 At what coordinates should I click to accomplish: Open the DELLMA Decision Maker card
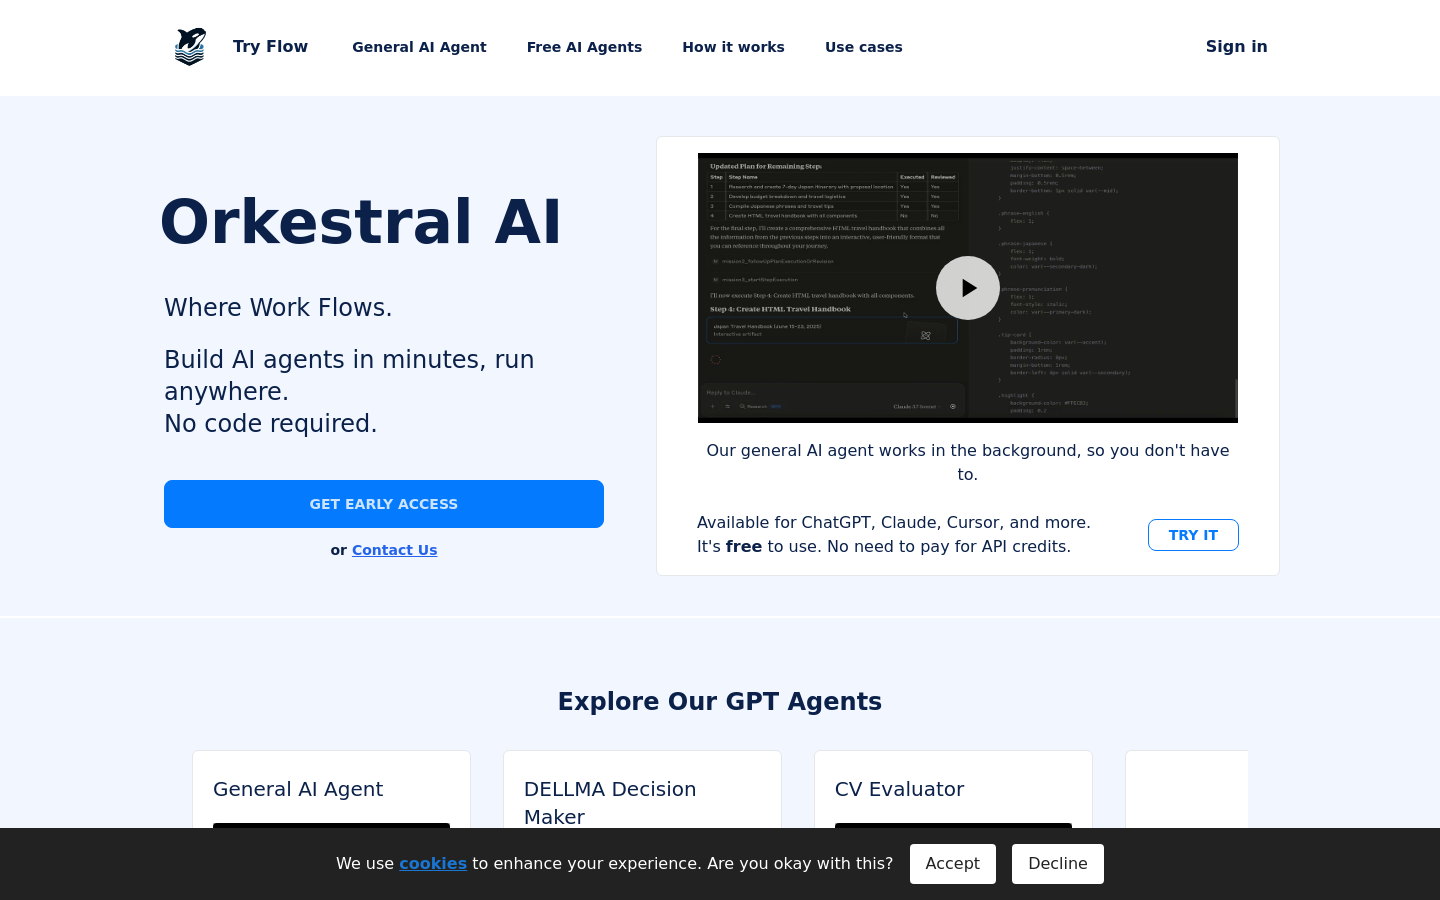pyautogui.click(x=642, y=789)
